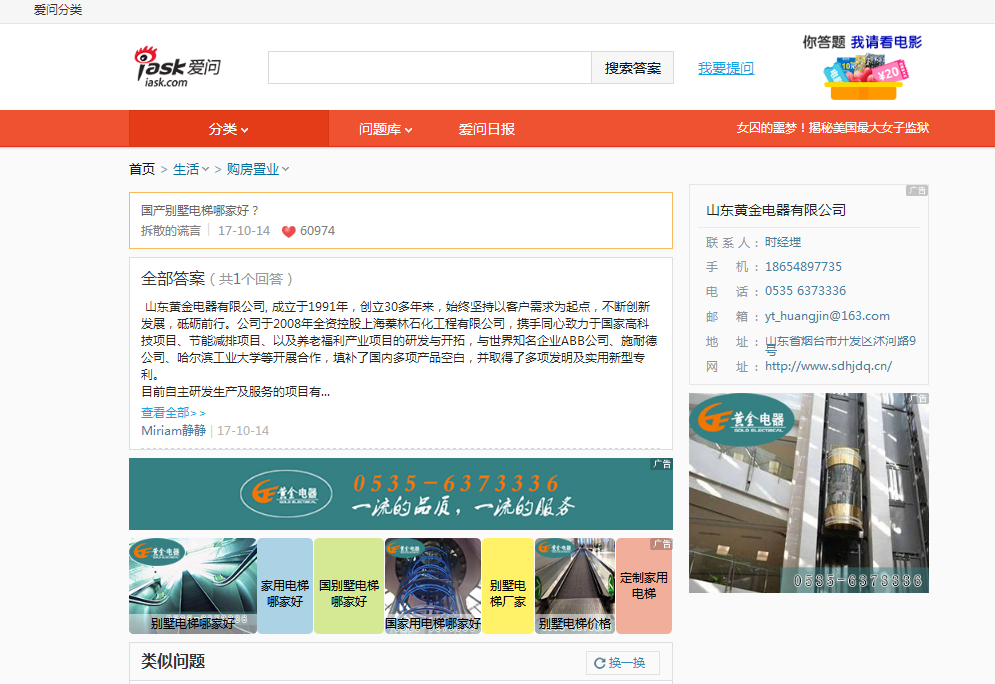Image resolution: width=995 pixels, height=684 pixels.
Task: Expand the 生活 breadcrumb dropdown
Action: (191, 169)
